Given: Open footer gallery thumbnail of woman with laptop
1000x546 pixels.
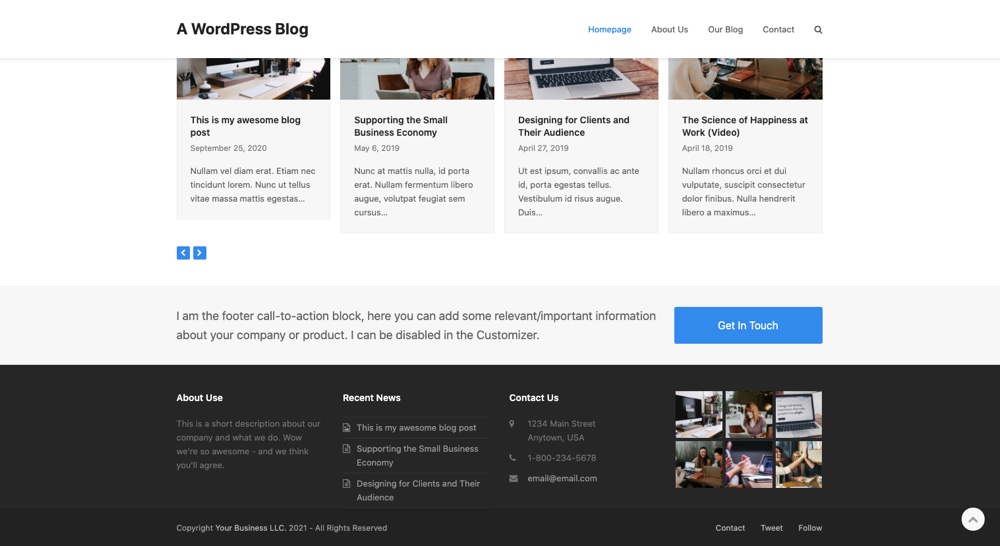Looking at the screenshot, I should pyautogui.click(x=749, y=415).
